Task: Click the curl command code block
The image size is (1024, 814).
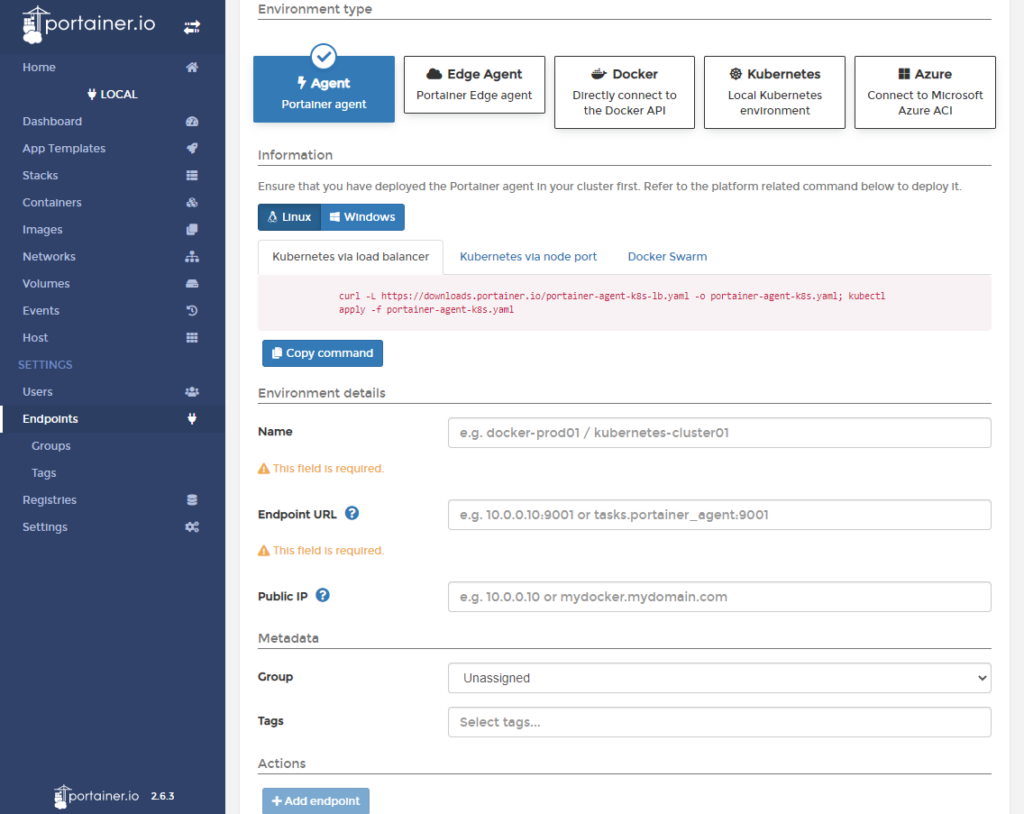Action: tap(624, 302)
